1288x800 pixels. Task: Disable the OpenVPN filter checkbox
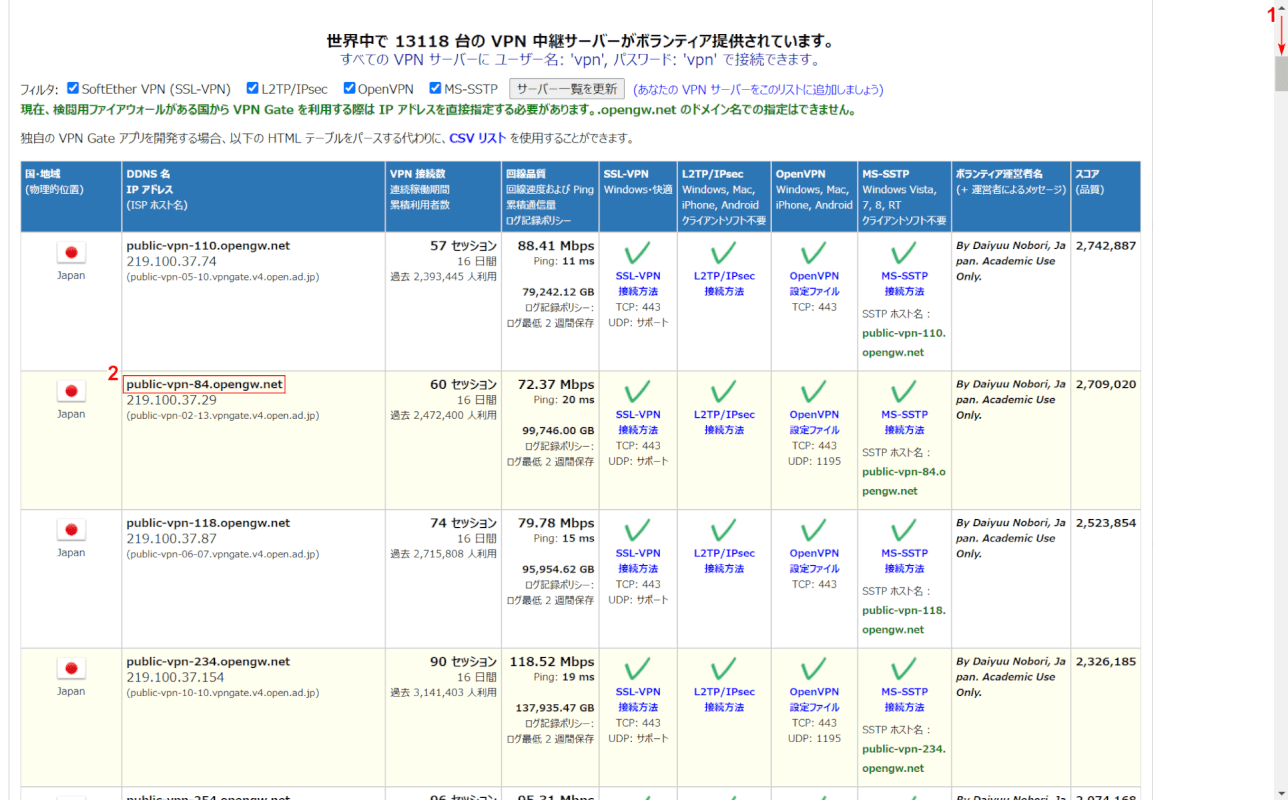[349, 88]
